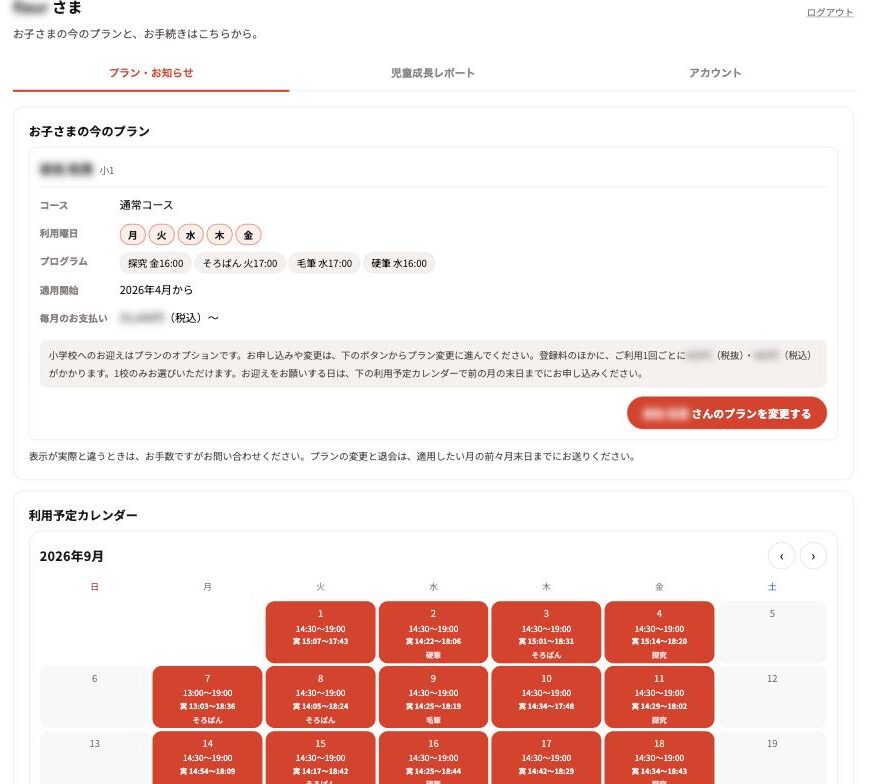Click the 利用予定カレンダー heading
The image size is (870, 784).
[83, 515]
